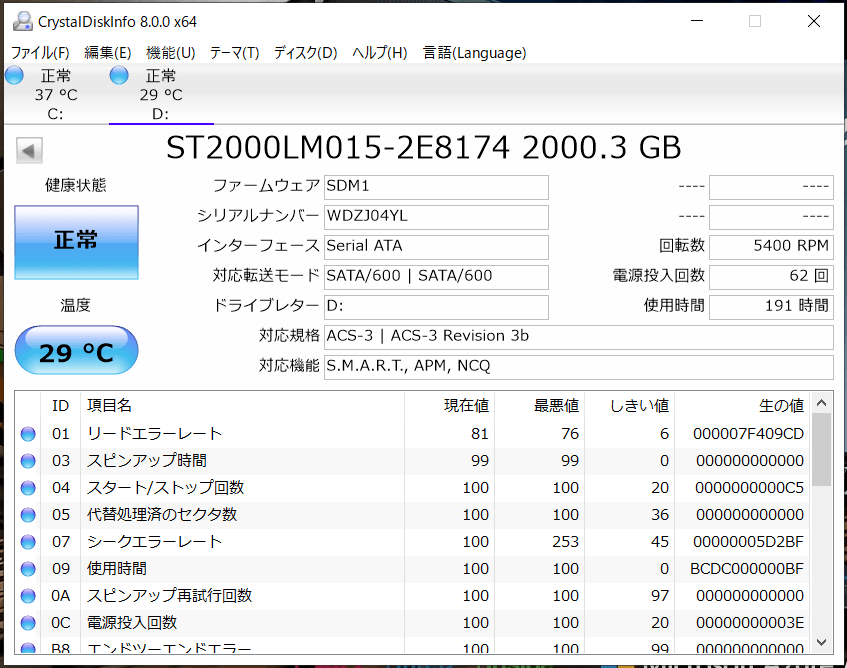Click the SMART list vertical scrollbar thumb

tap(822, 449)
